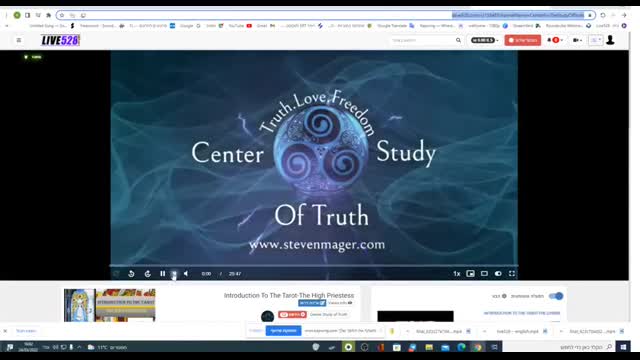
Task: Enter fullscreen video mode
Action: (x=512, y=273)
